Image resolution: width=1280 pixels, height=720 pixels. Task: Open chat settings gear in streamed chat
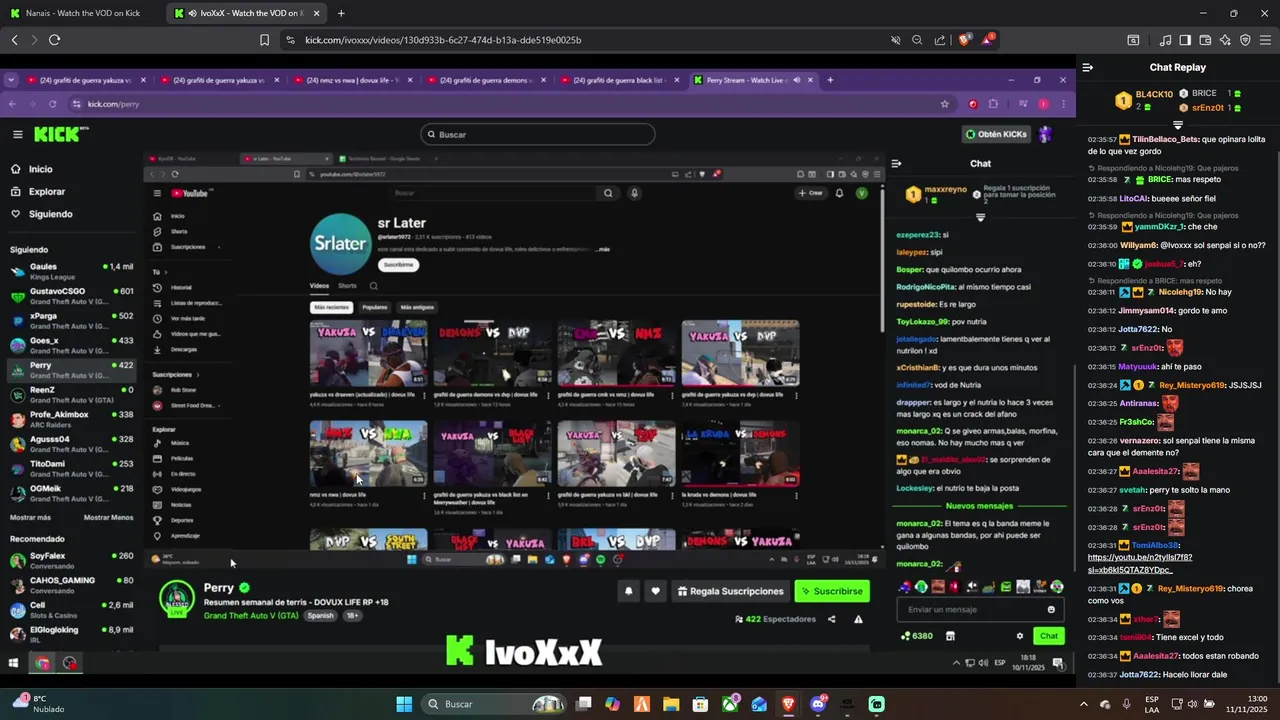click(x=1020, y=636)
